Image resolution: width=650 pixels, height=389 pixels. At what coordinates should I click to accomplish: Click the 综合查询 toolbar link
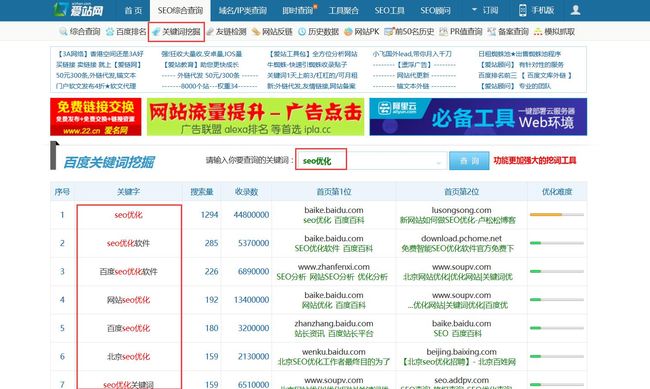coord(85,32)
